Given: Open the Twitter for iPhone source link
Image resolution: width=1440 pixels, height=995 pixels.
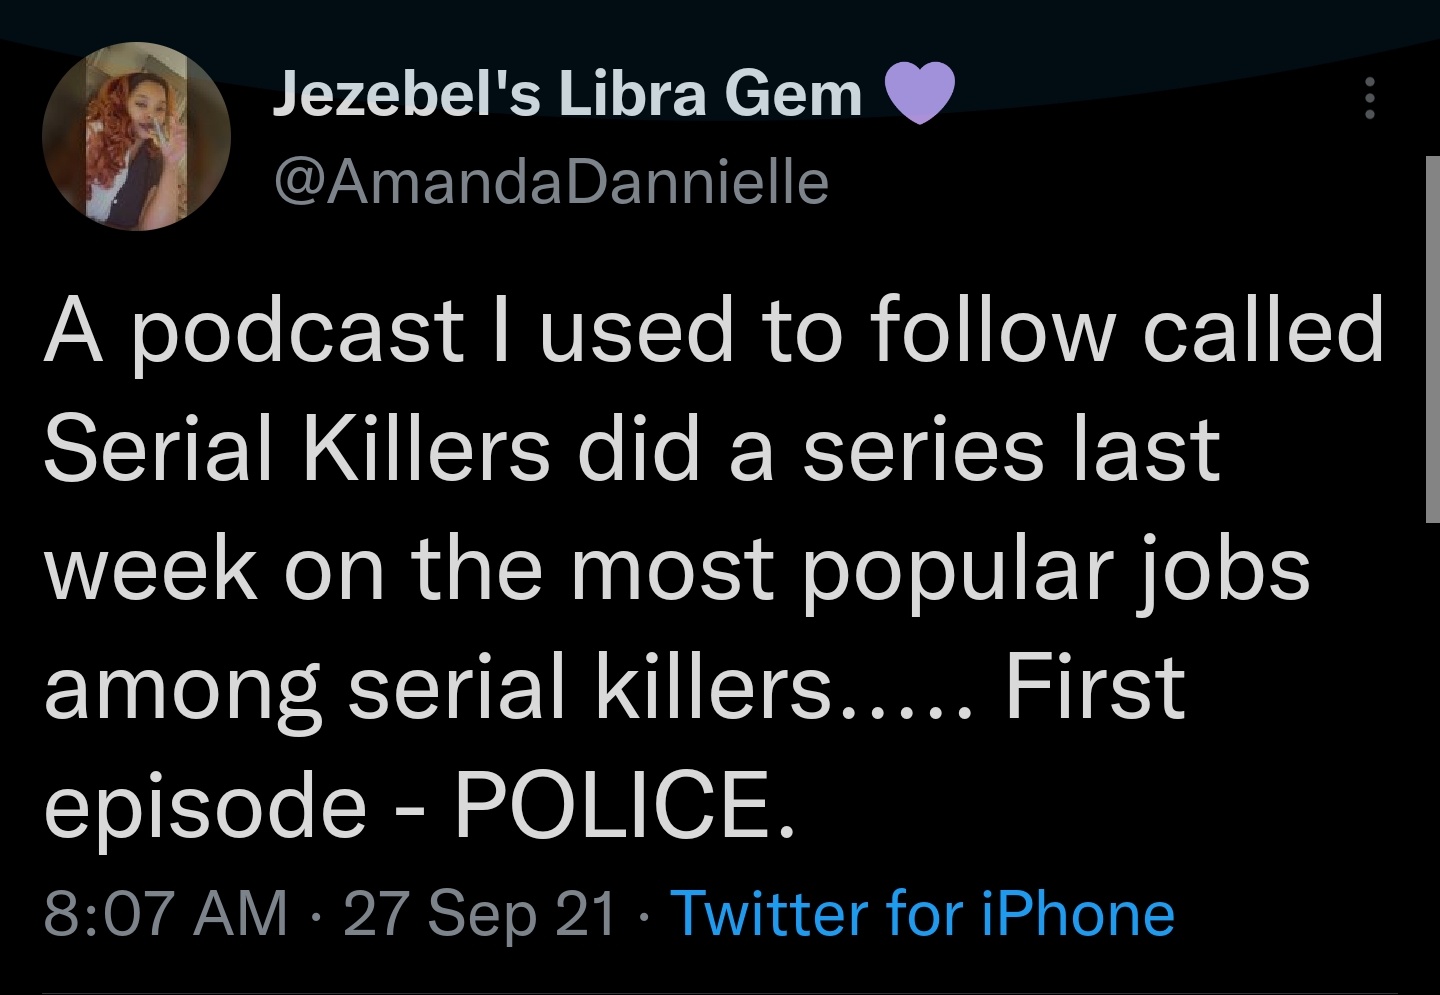Looking at the screenshot, I should [922, 913].
